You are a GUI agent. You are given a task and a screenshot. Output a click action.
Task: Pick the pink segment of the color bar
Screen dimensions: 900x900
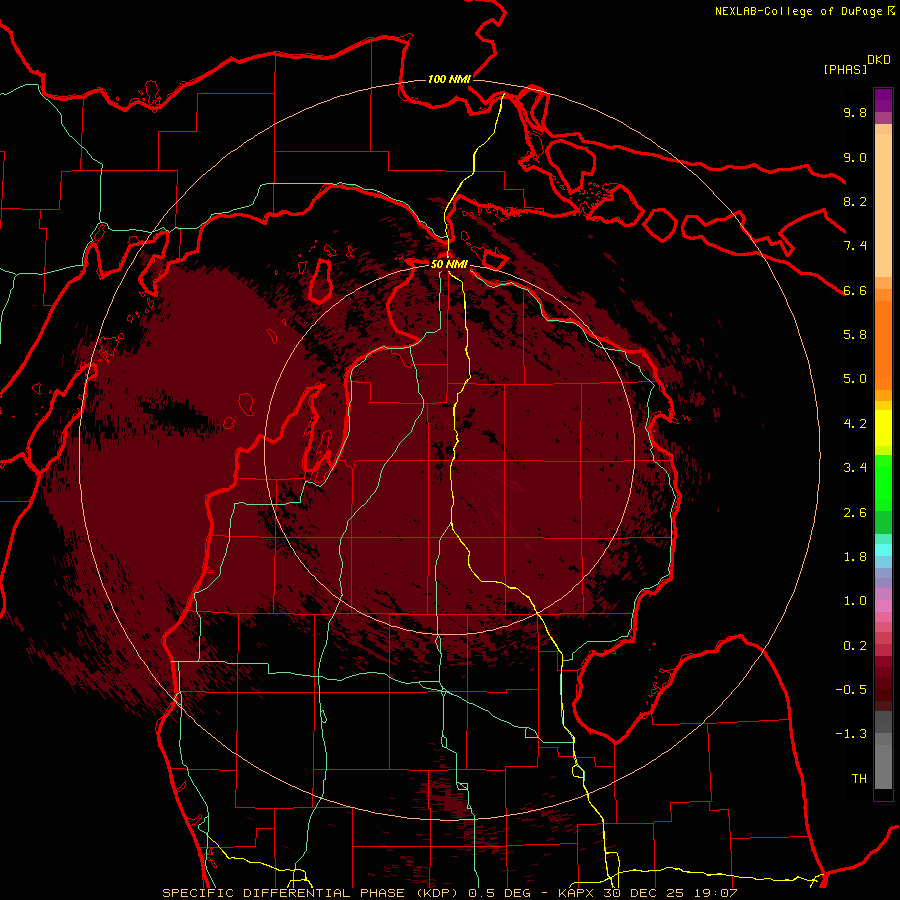pos(883,606)
